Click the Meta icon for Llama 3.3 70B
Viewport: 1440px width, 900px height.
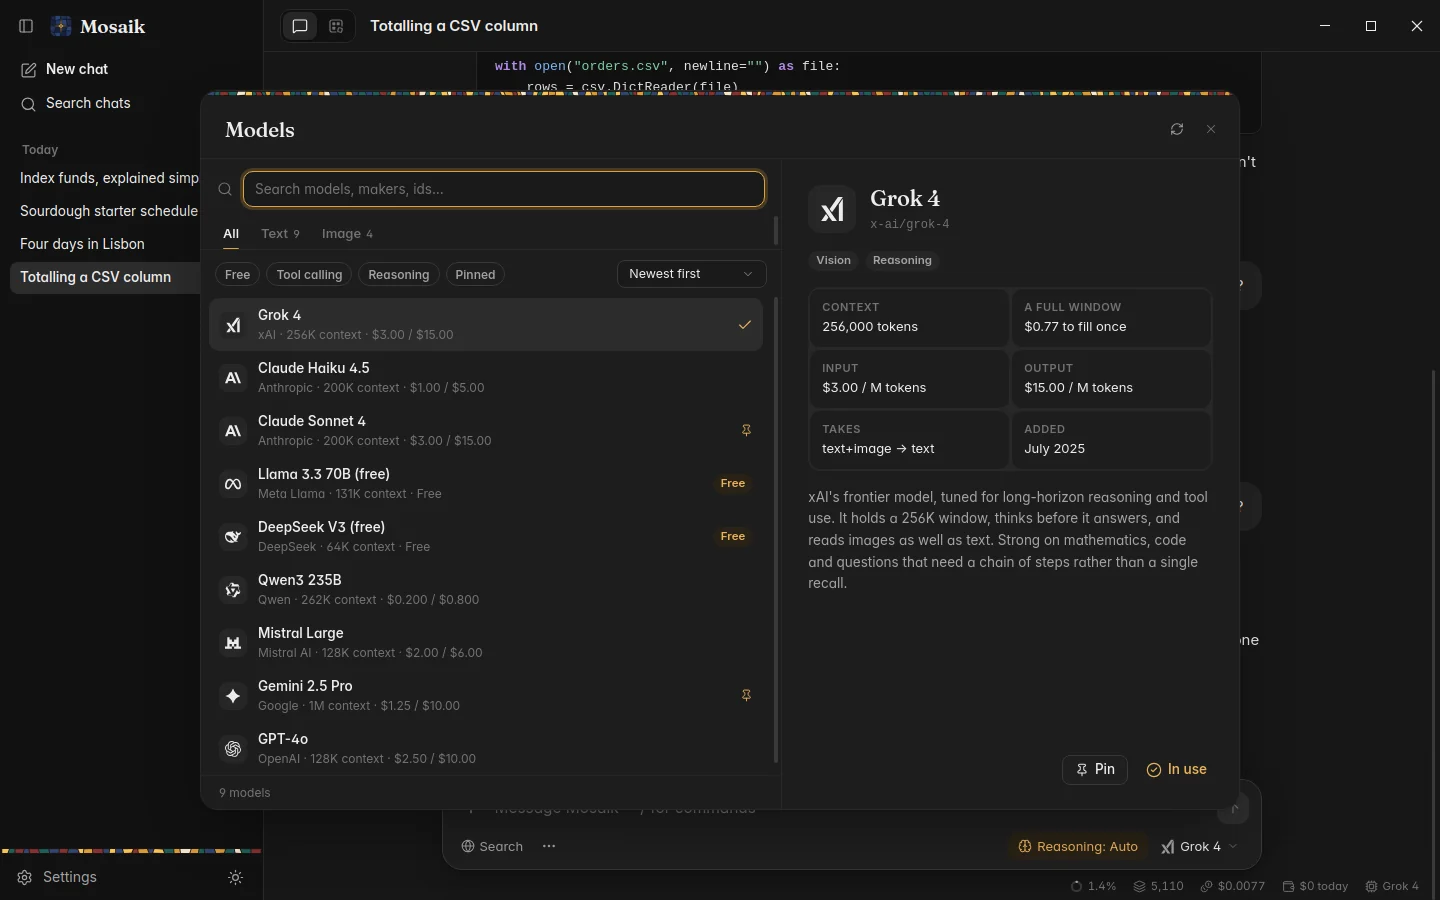[x=233, y=484]
